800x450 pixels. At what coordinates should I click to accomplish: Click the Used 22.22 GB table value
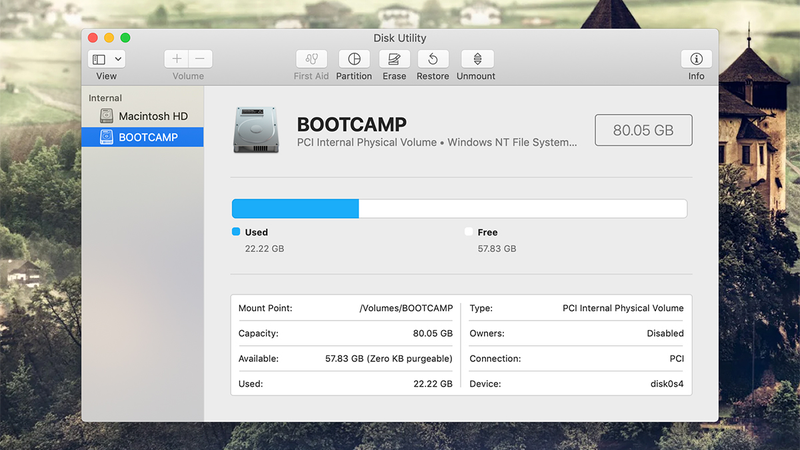point(433,384)
